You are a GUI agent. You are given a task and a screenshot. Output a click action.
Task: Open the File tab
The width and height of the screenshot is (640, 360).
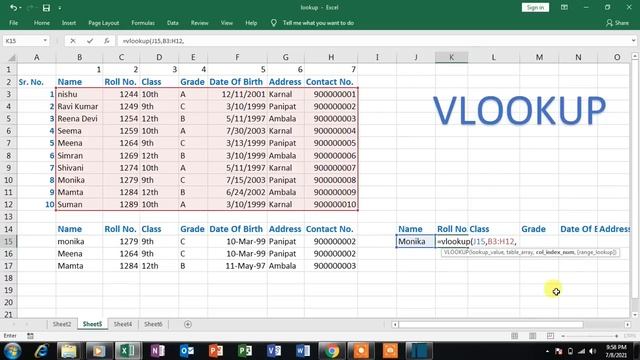pos(13,23)
